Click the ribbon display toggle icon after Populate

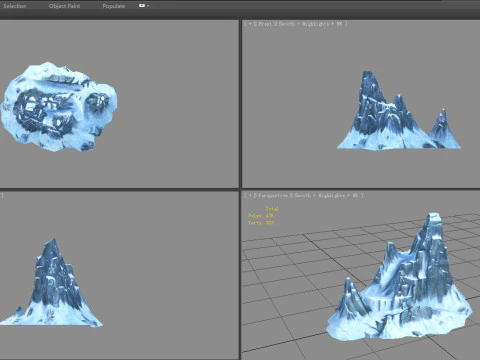[142, 5]
